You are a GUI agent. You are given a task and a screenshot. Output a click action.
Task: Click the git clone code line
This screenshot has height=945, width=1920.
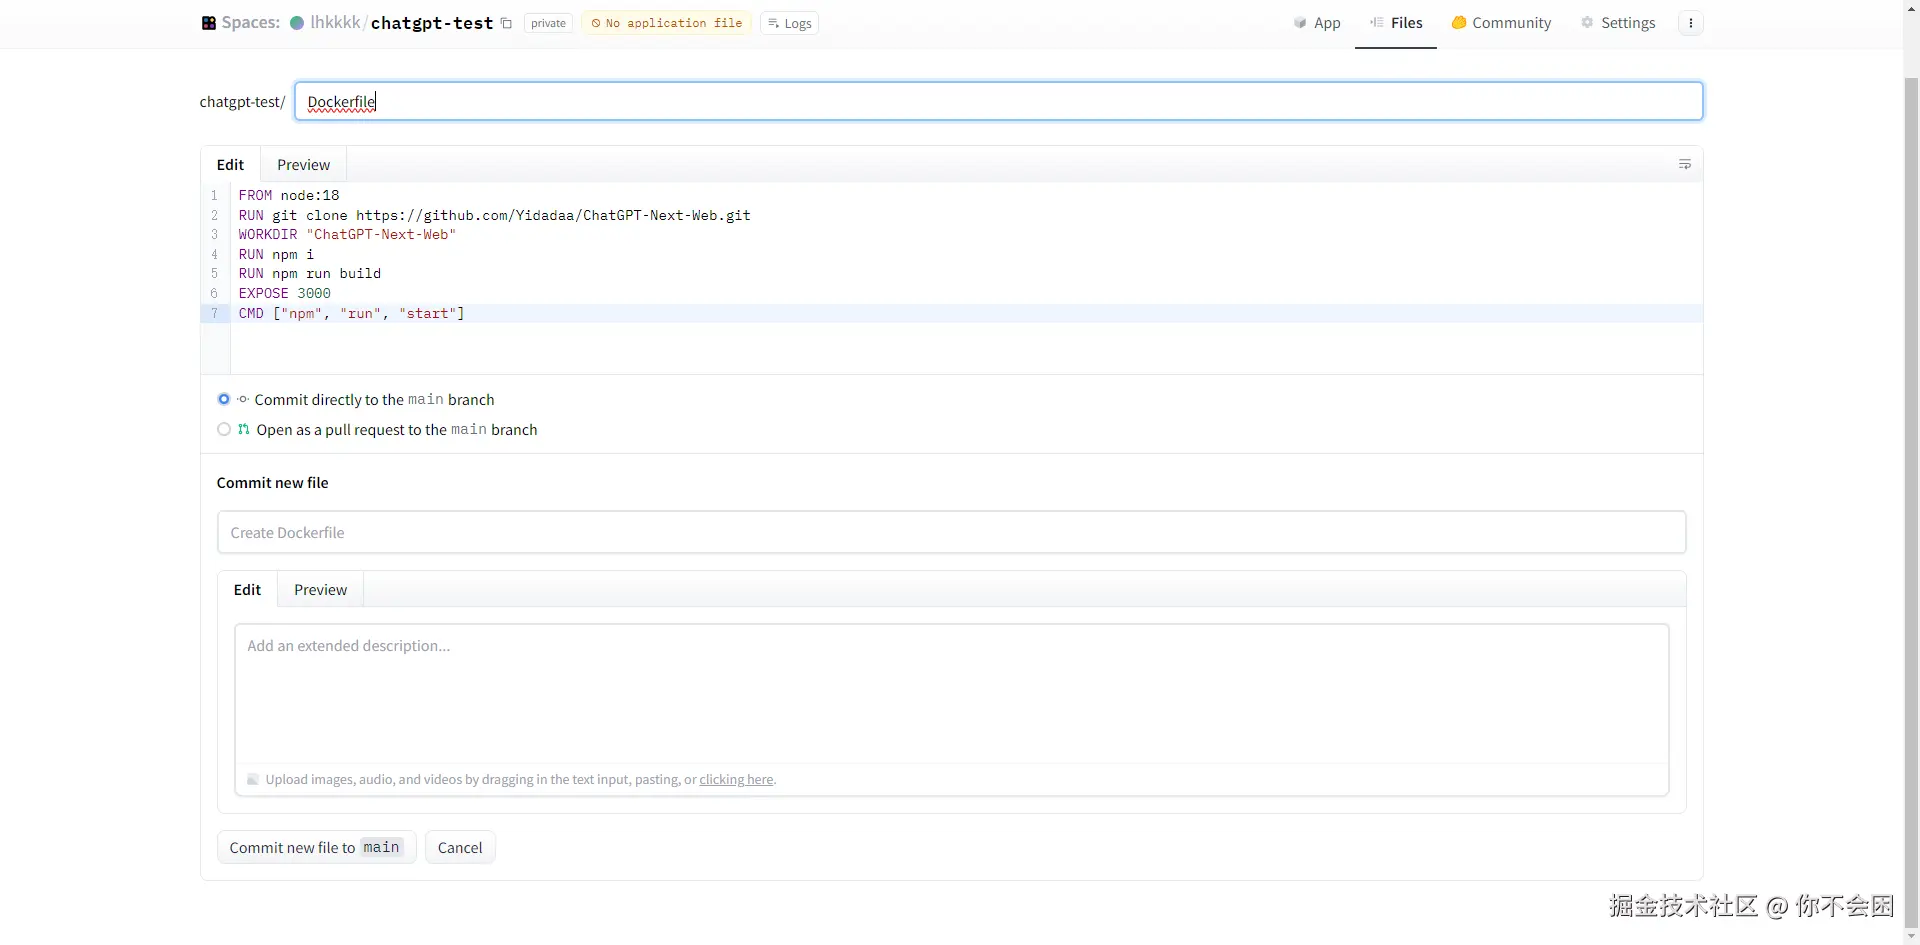(494, 215)
